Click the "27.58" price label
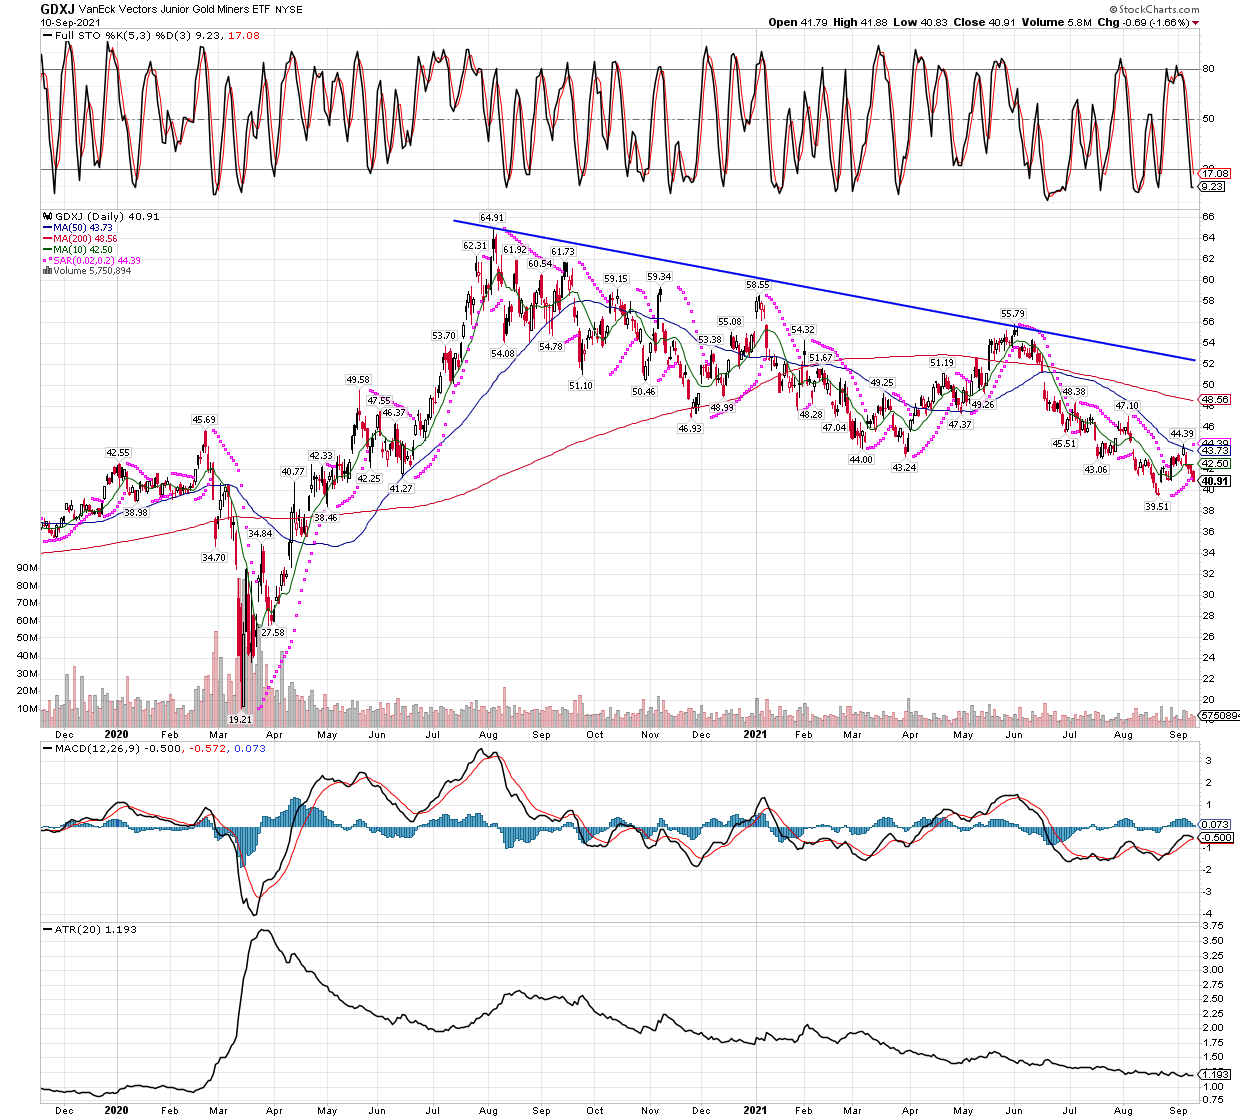Screen dimensions: 1240x1119 point(272,632)
